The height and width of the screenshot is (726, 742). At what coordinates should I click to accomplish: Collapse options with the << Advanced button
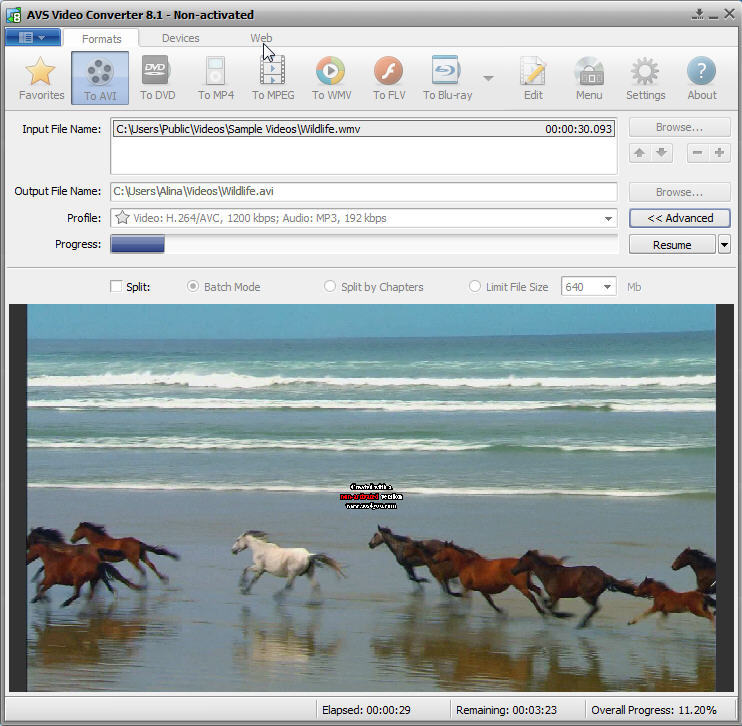coord(680,218)
